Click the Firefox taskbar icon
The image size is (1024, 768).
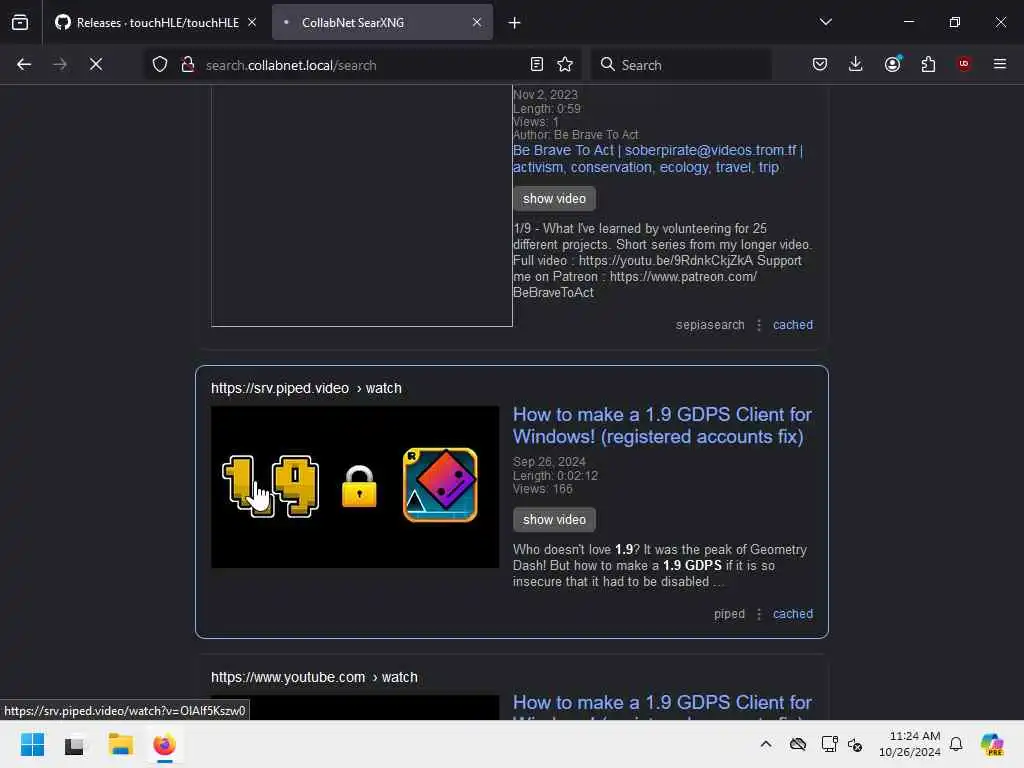(165, 744)
